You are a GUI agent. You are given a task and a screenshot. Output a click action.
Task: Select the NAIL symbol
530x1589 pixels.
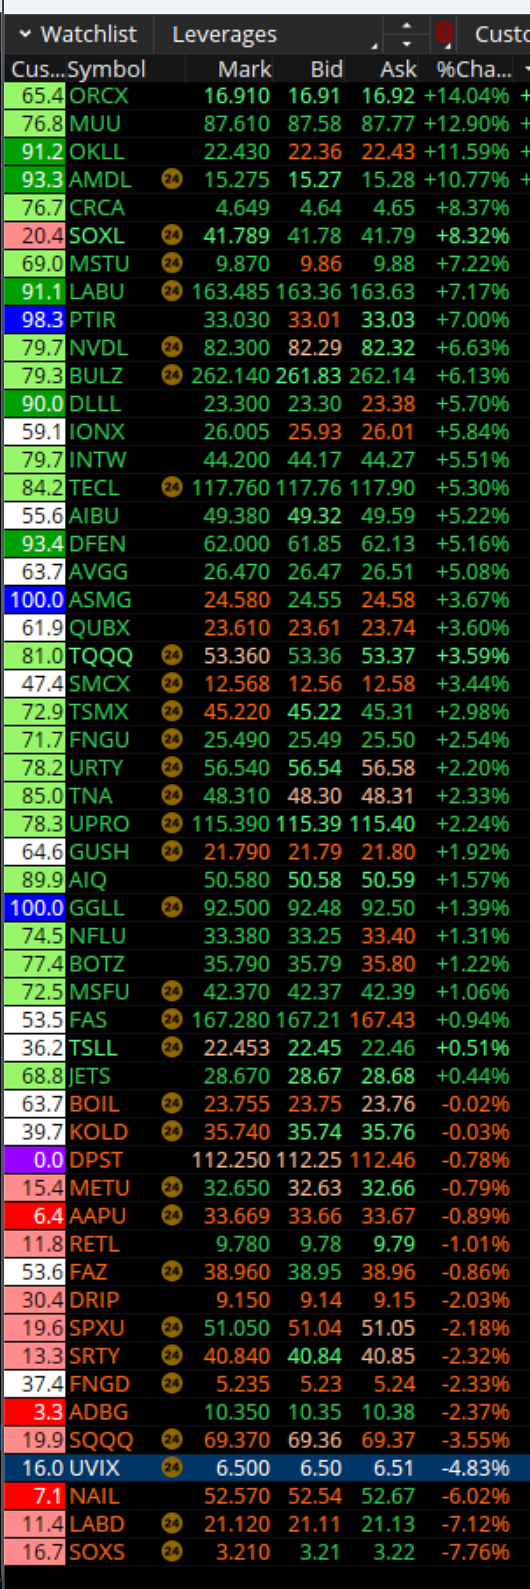coord(94,1496)
